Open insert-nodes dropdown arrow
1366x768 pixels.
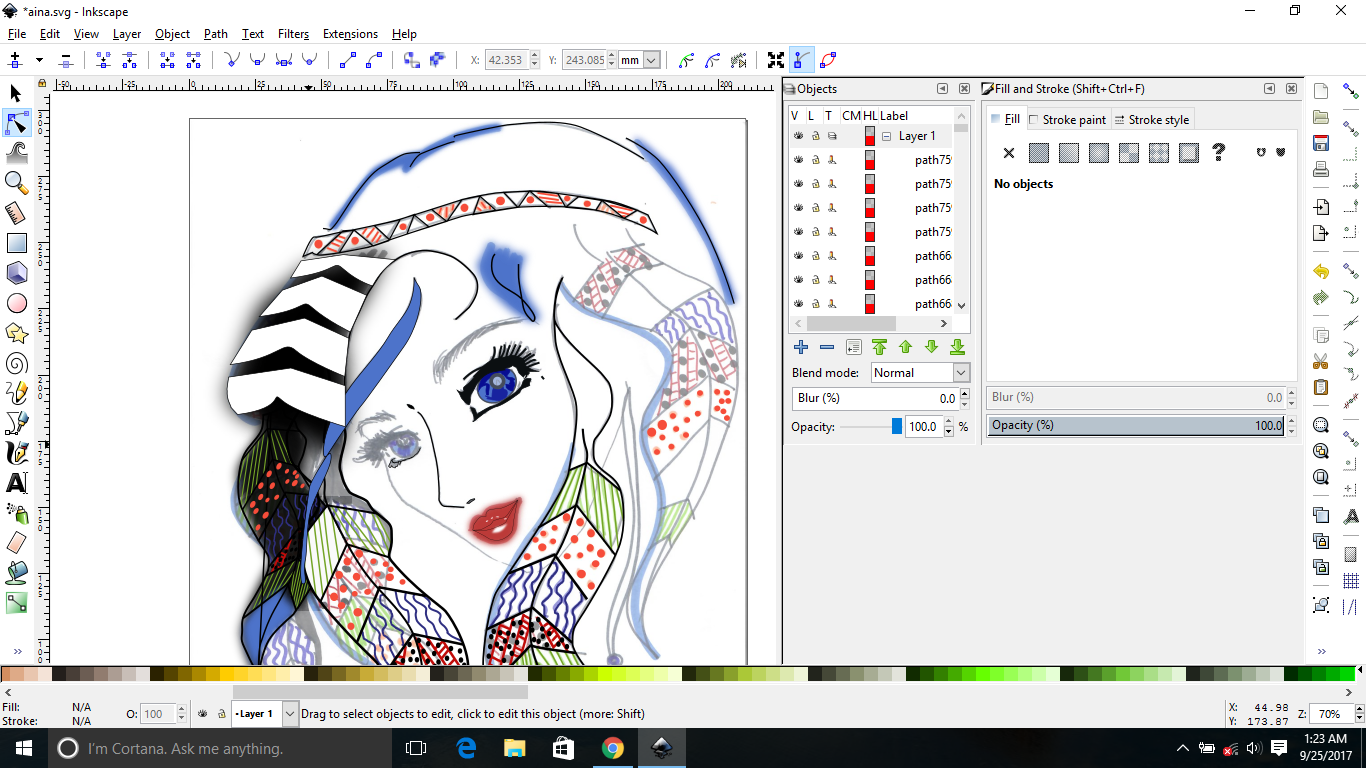pyautogui.click(x=39, y=60)
